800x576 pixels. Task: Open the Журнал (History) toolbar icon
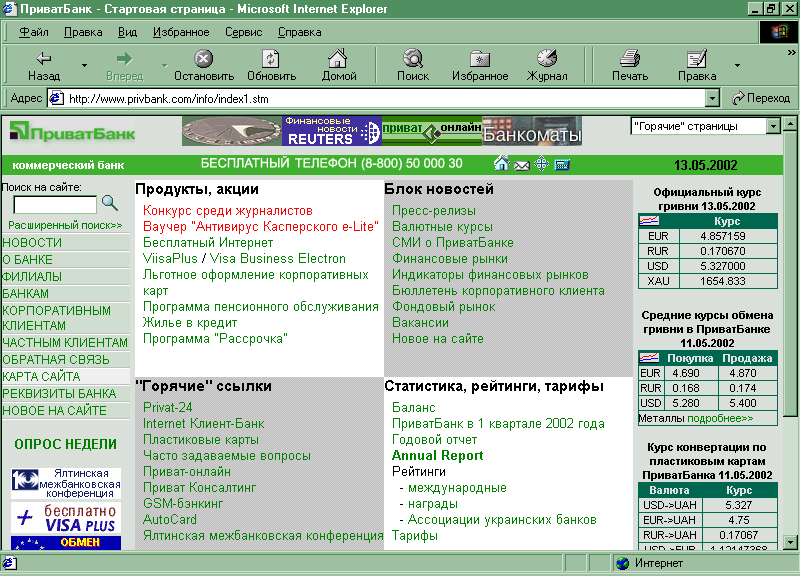click(x=547, y=65)
